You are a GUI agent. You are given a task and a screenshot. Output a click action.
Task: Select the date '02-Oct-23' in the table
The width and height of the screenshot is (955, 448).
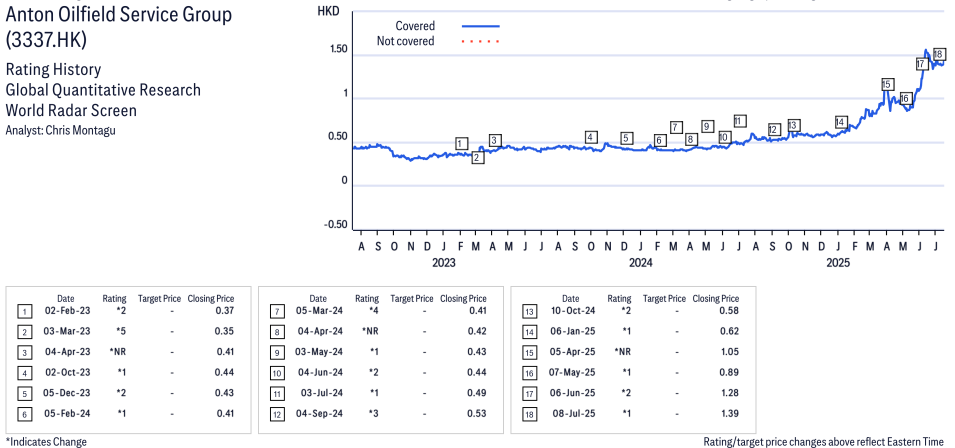click(x=68, y=373)
